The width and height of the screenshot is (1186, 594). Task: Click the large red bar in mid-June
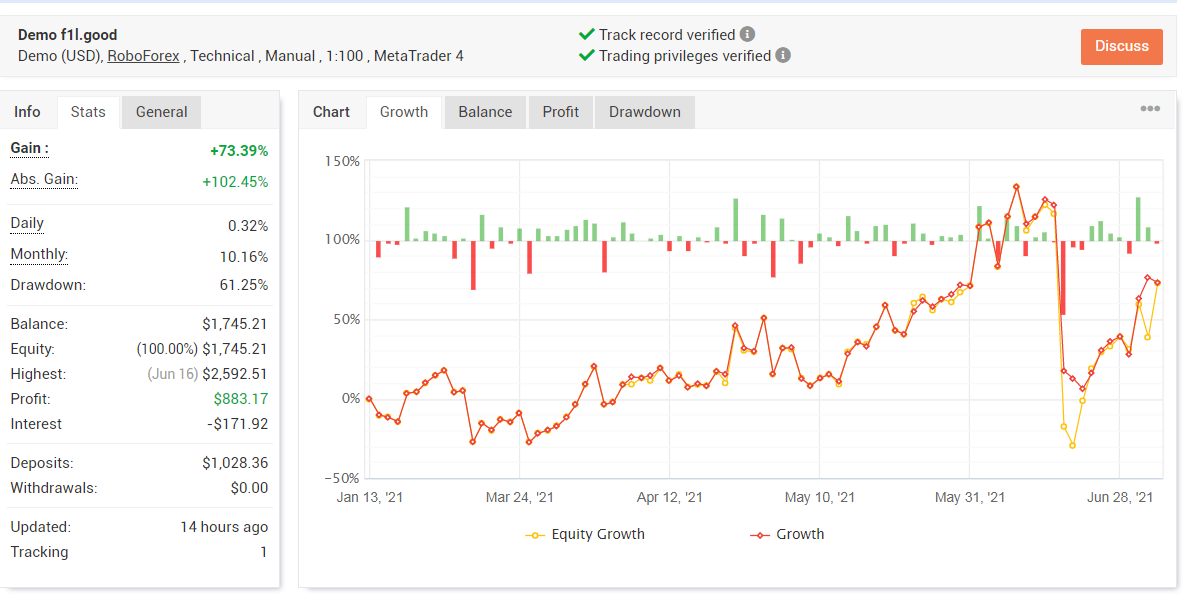1063,278
